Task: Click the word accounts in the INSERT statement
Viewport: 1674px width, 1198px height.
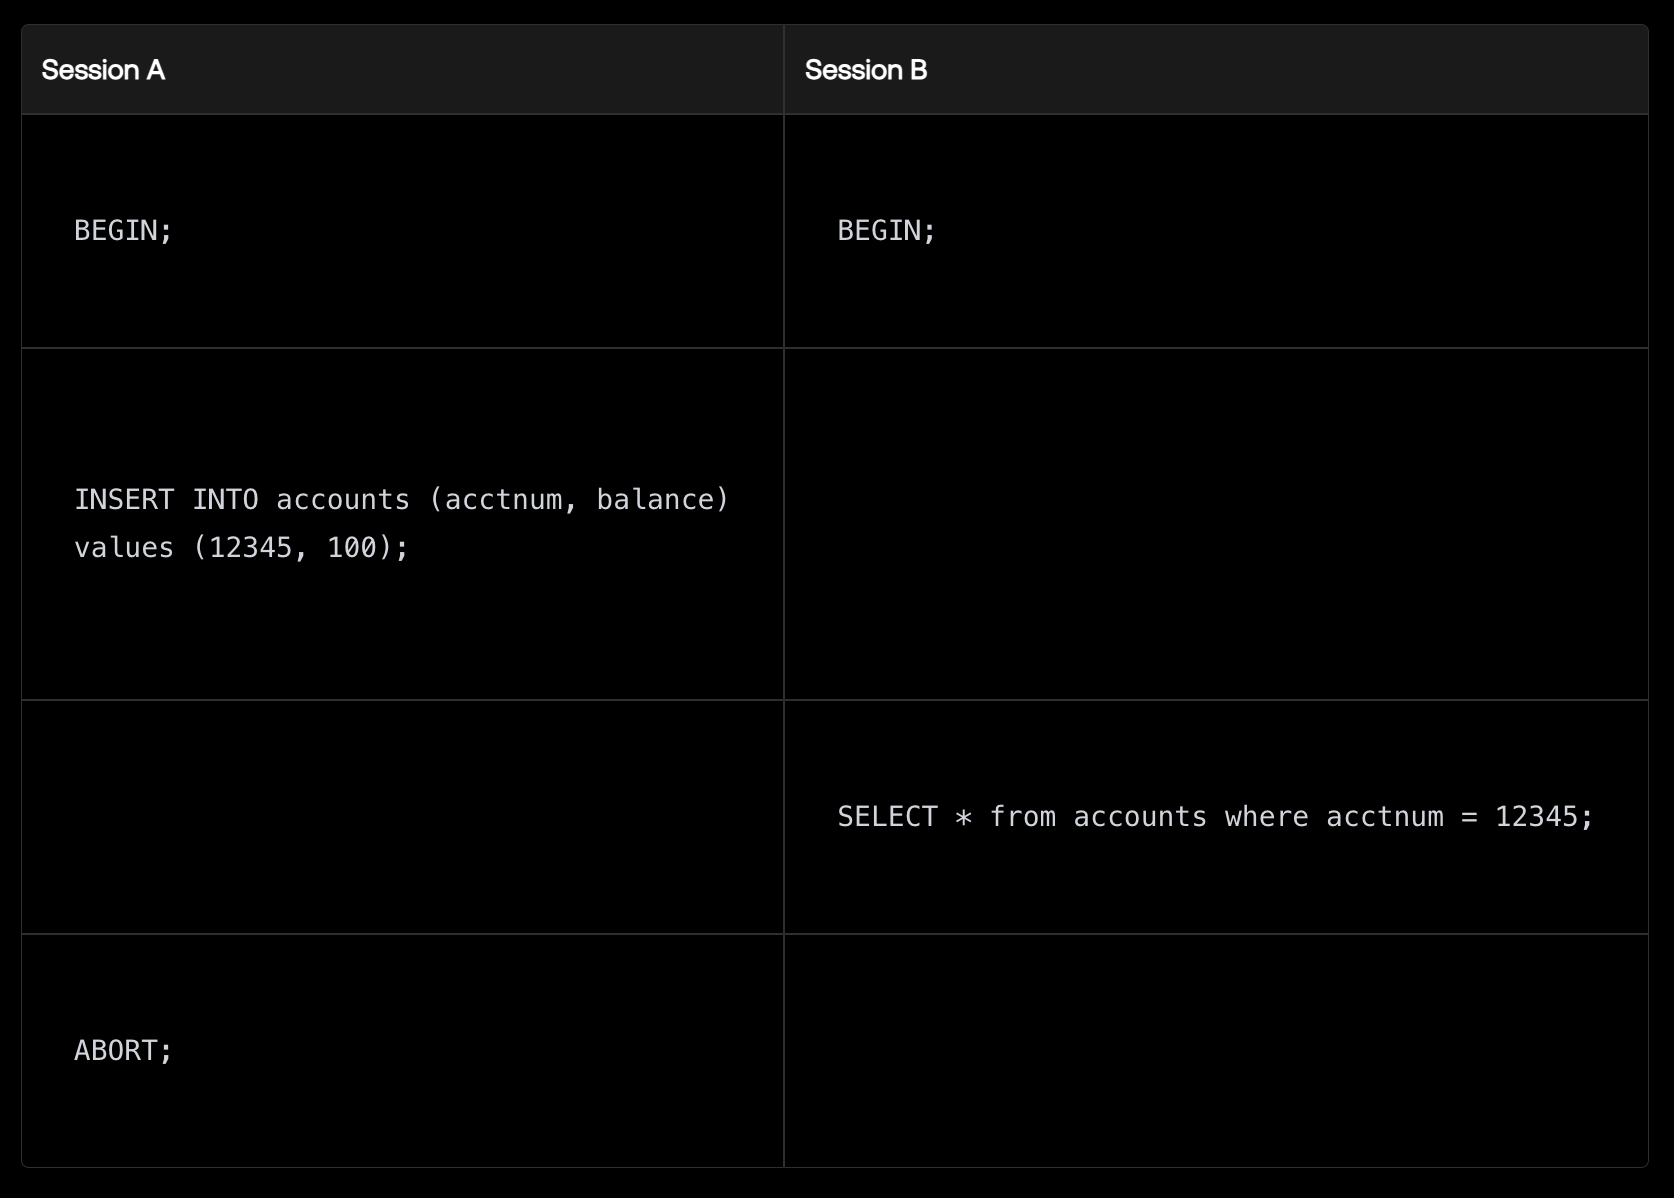Action: point(343,500)
